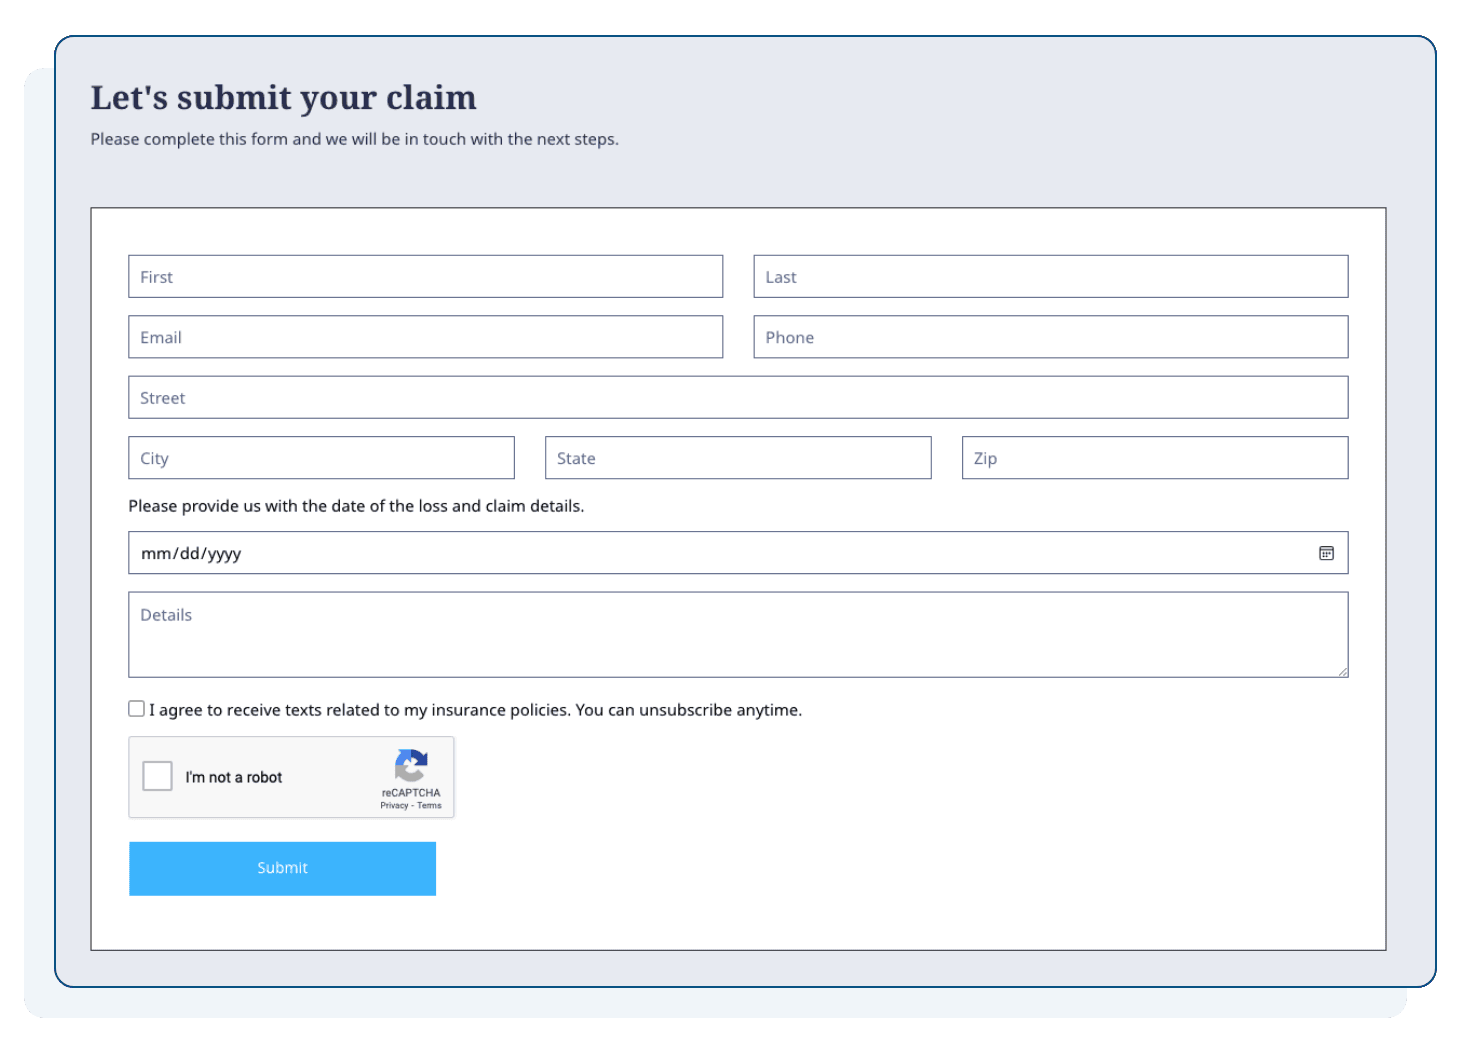Click the Last name field
The height and width of the screenshot is (1052, 1473).
1050,276
